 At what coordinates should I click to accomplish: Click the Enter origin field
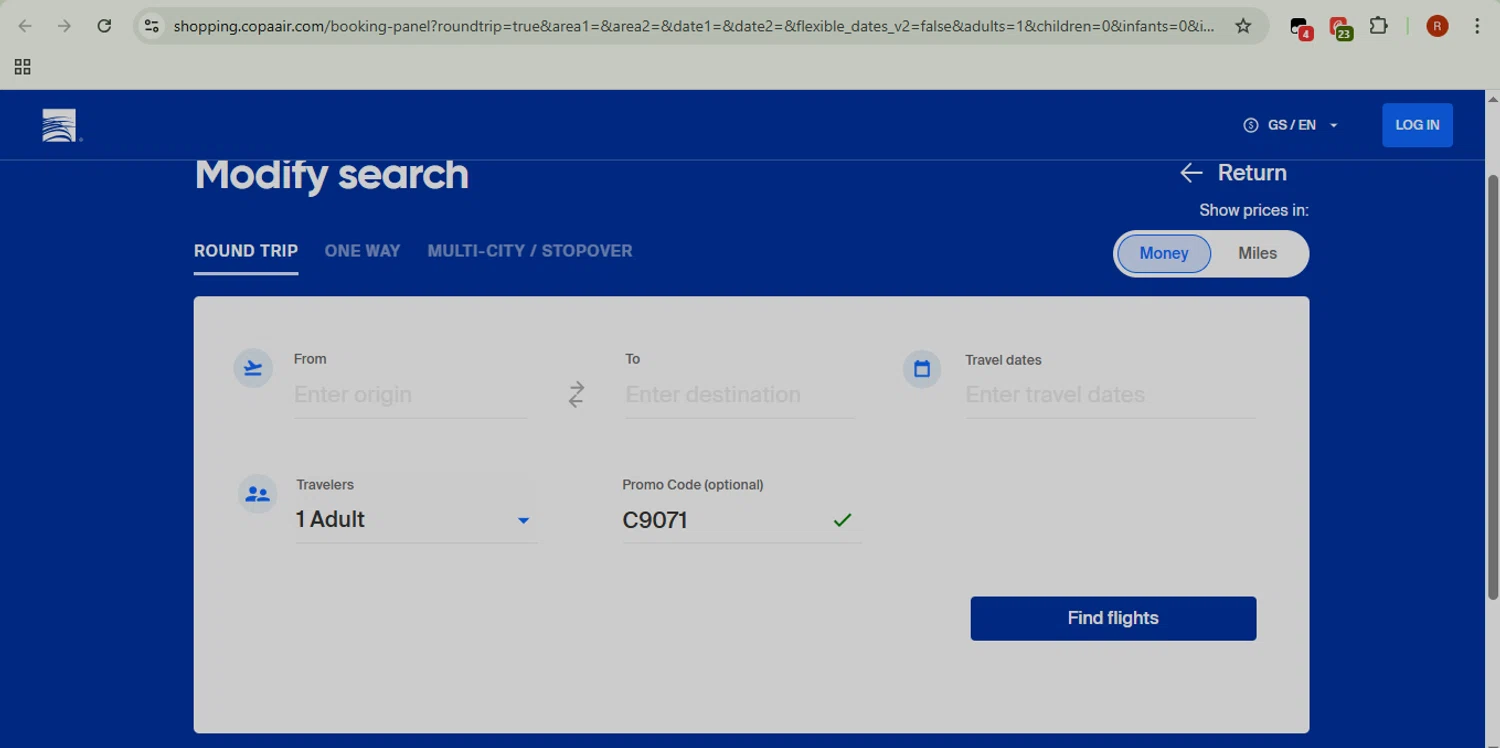tap(410, 395)
